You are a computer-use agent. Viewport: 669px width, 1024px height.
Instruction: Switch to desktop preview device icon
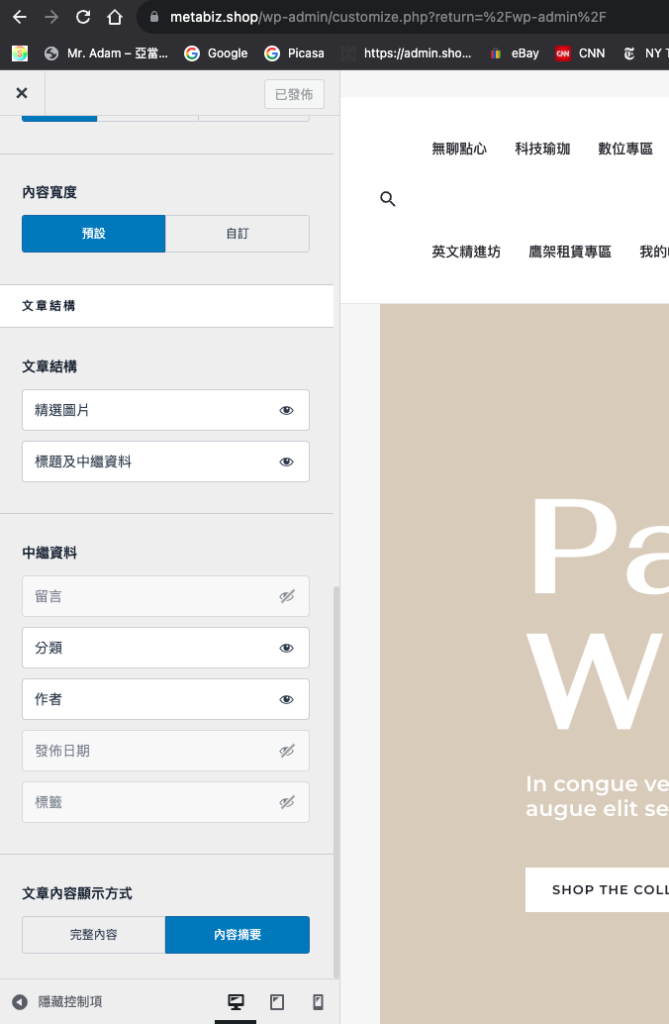pyautogui.click(x=236, y=1001)
